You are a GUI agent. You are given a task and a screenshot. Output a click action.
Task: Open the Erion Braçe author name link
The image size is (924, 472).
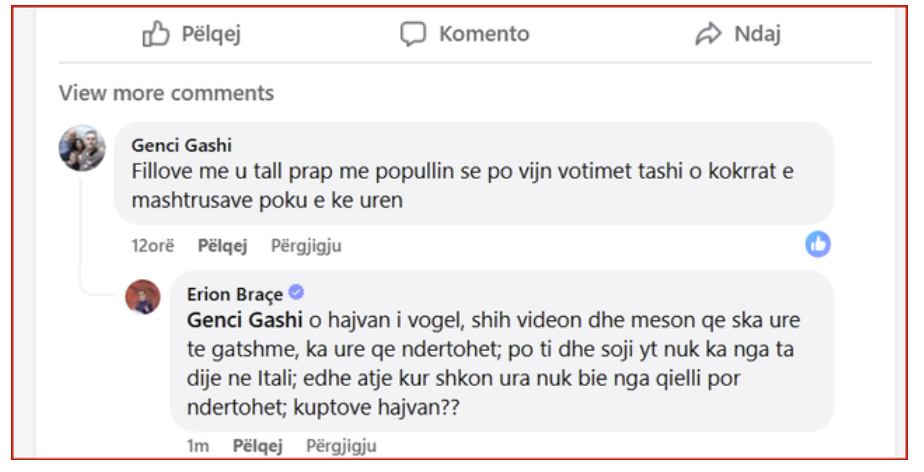point(235,293)
